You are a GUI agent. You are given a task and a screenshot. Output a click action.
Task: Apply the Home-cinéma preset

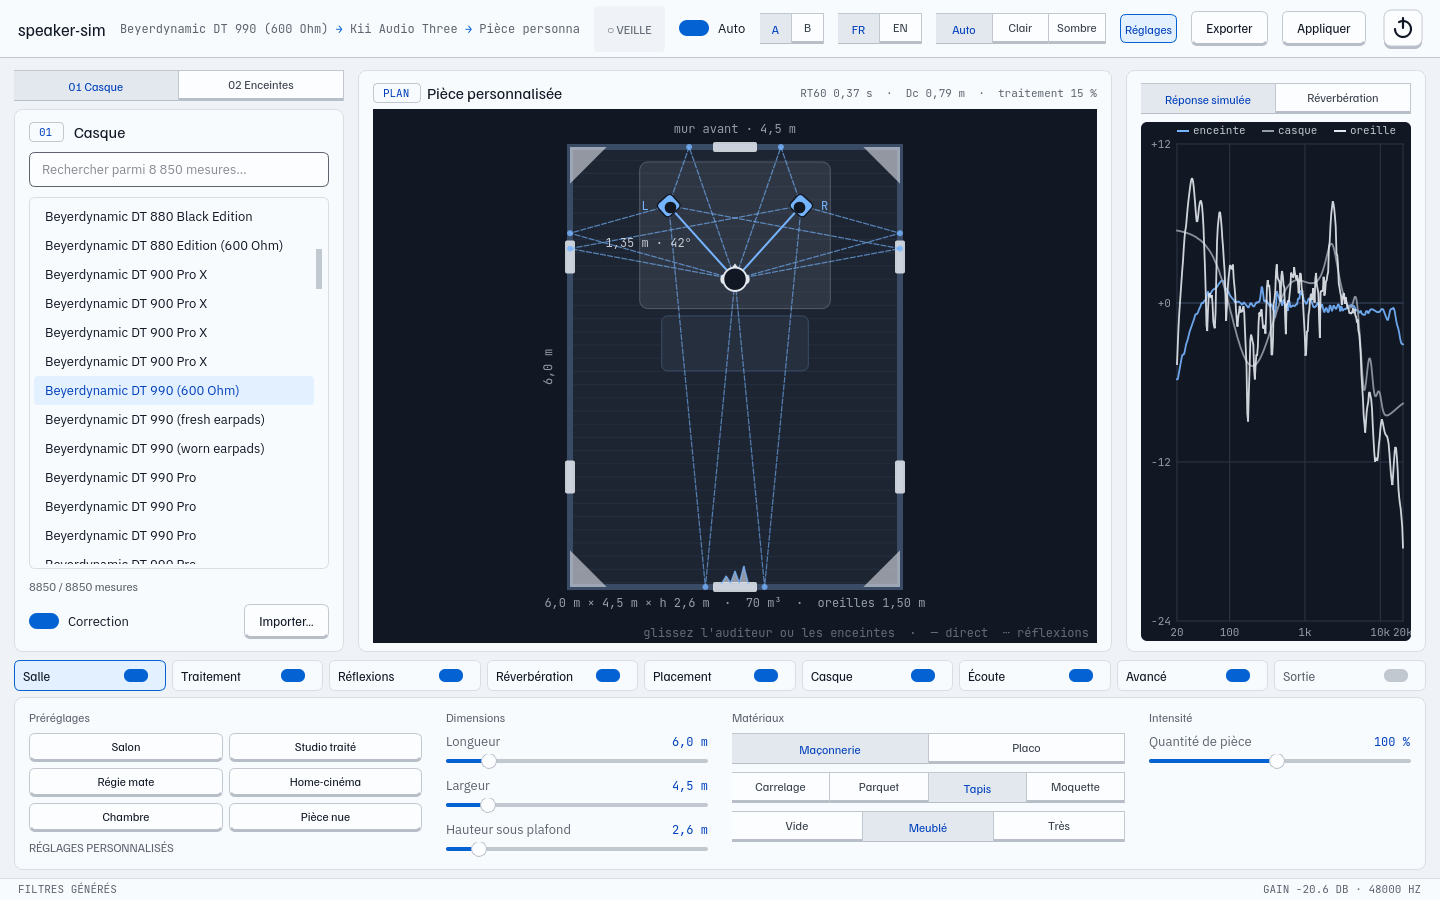point(325,782)
